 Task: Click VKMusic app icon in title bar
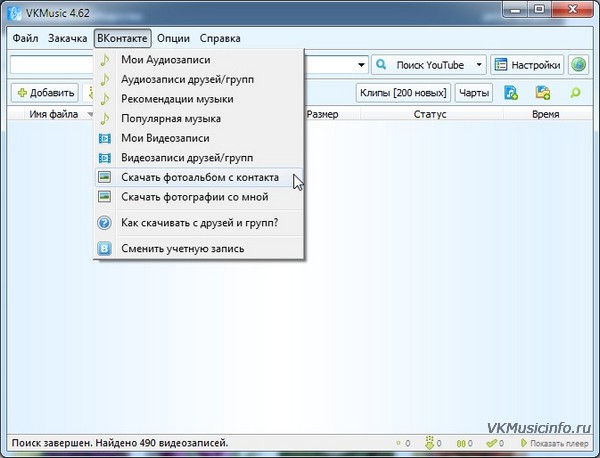pos(15,13)
